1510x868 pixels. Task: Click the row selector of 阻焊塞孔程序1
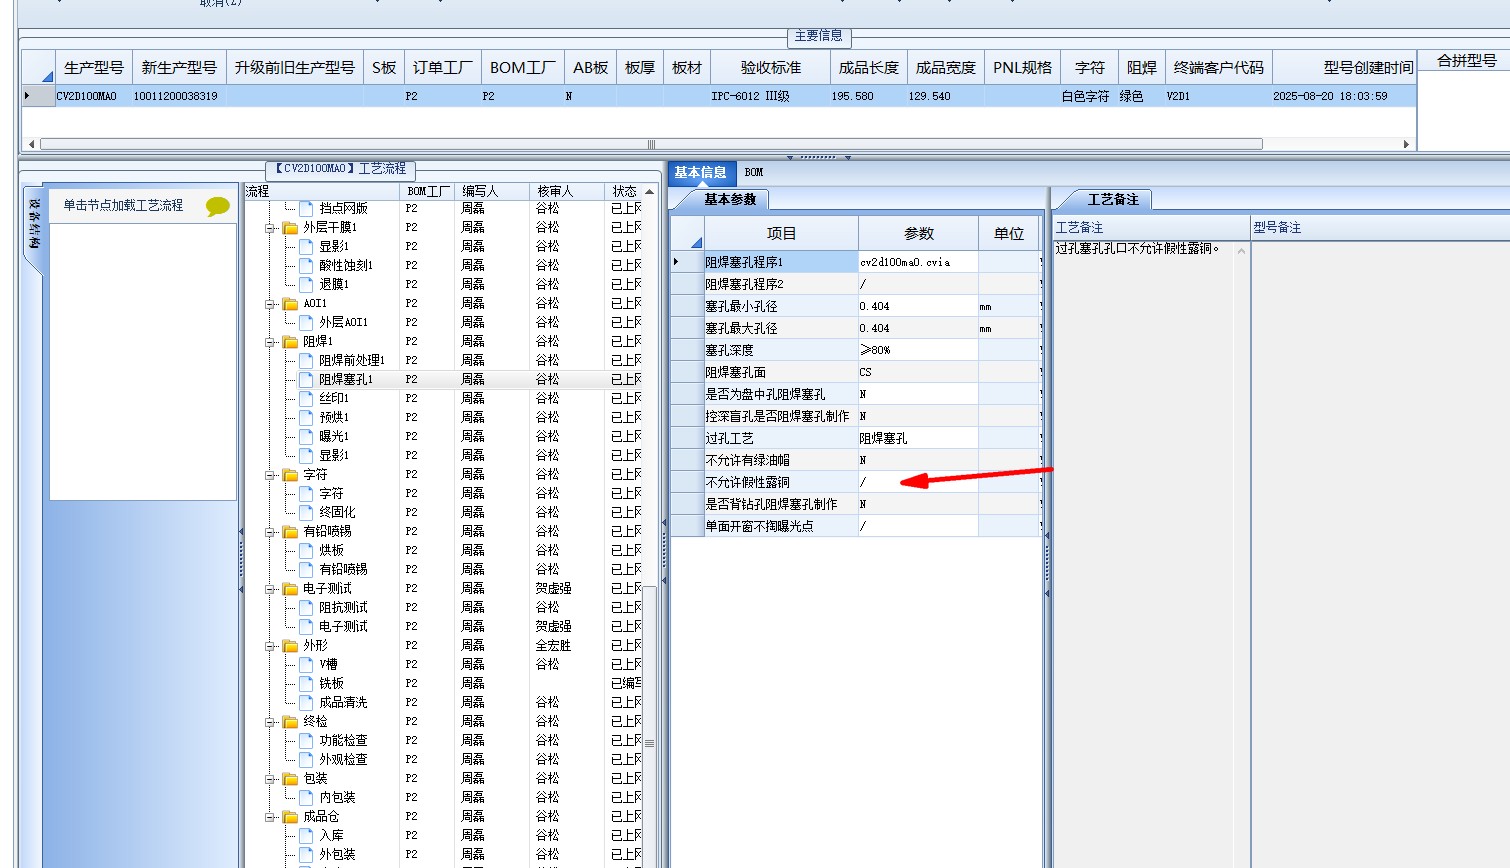pos(686,262)
